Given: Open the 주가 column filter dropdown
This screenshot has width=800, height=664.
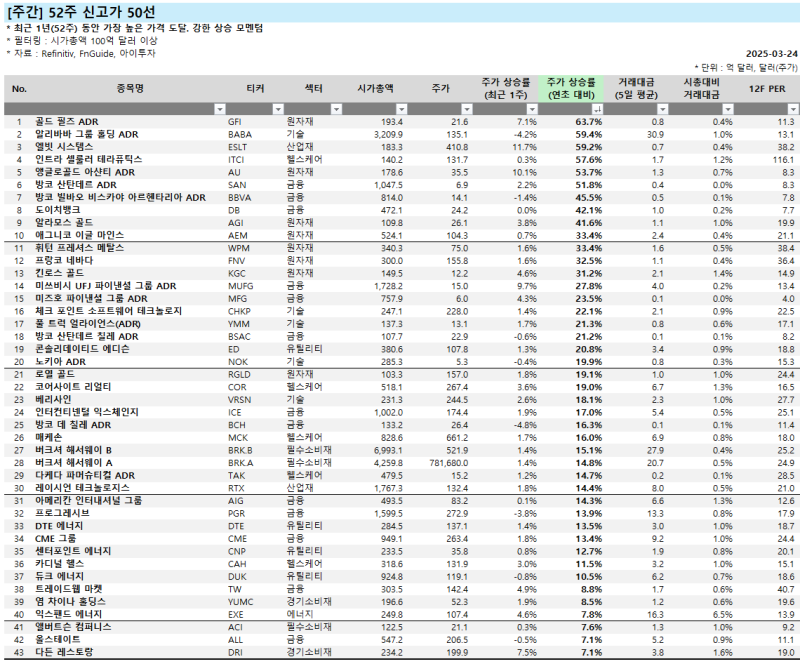Looking at the screenshot, I should 467,109.
